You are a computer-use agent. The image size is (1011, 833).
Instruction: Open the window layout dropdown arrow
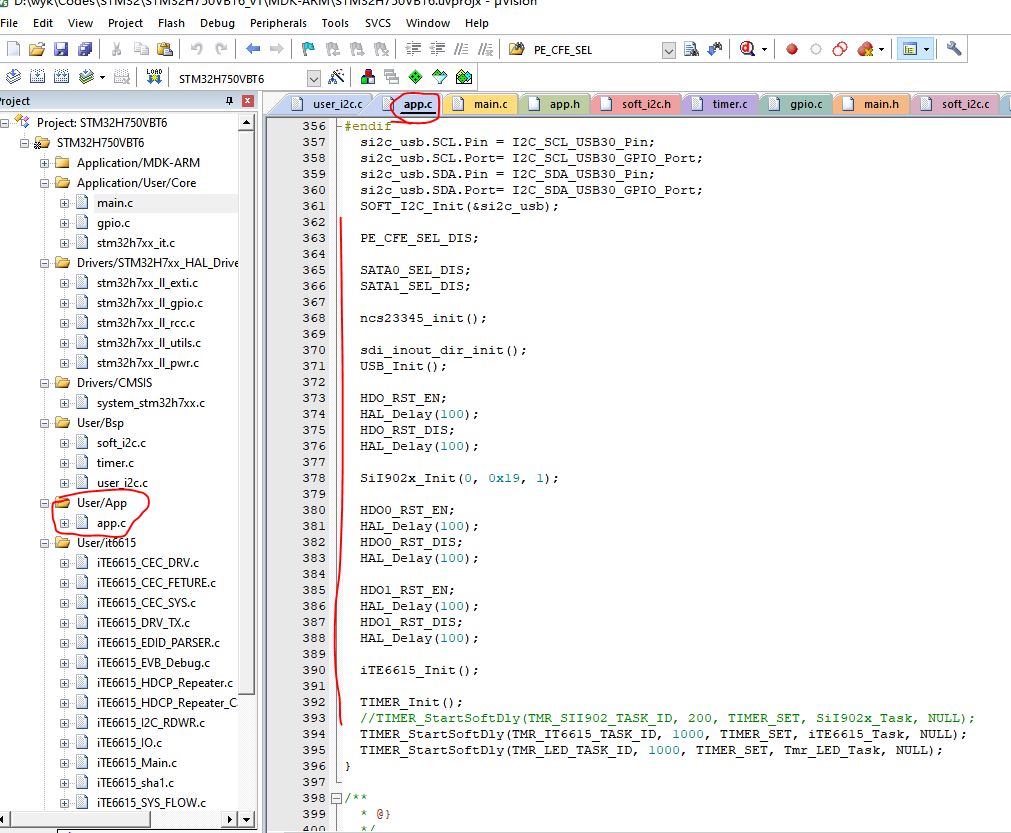tap(927, 50)
